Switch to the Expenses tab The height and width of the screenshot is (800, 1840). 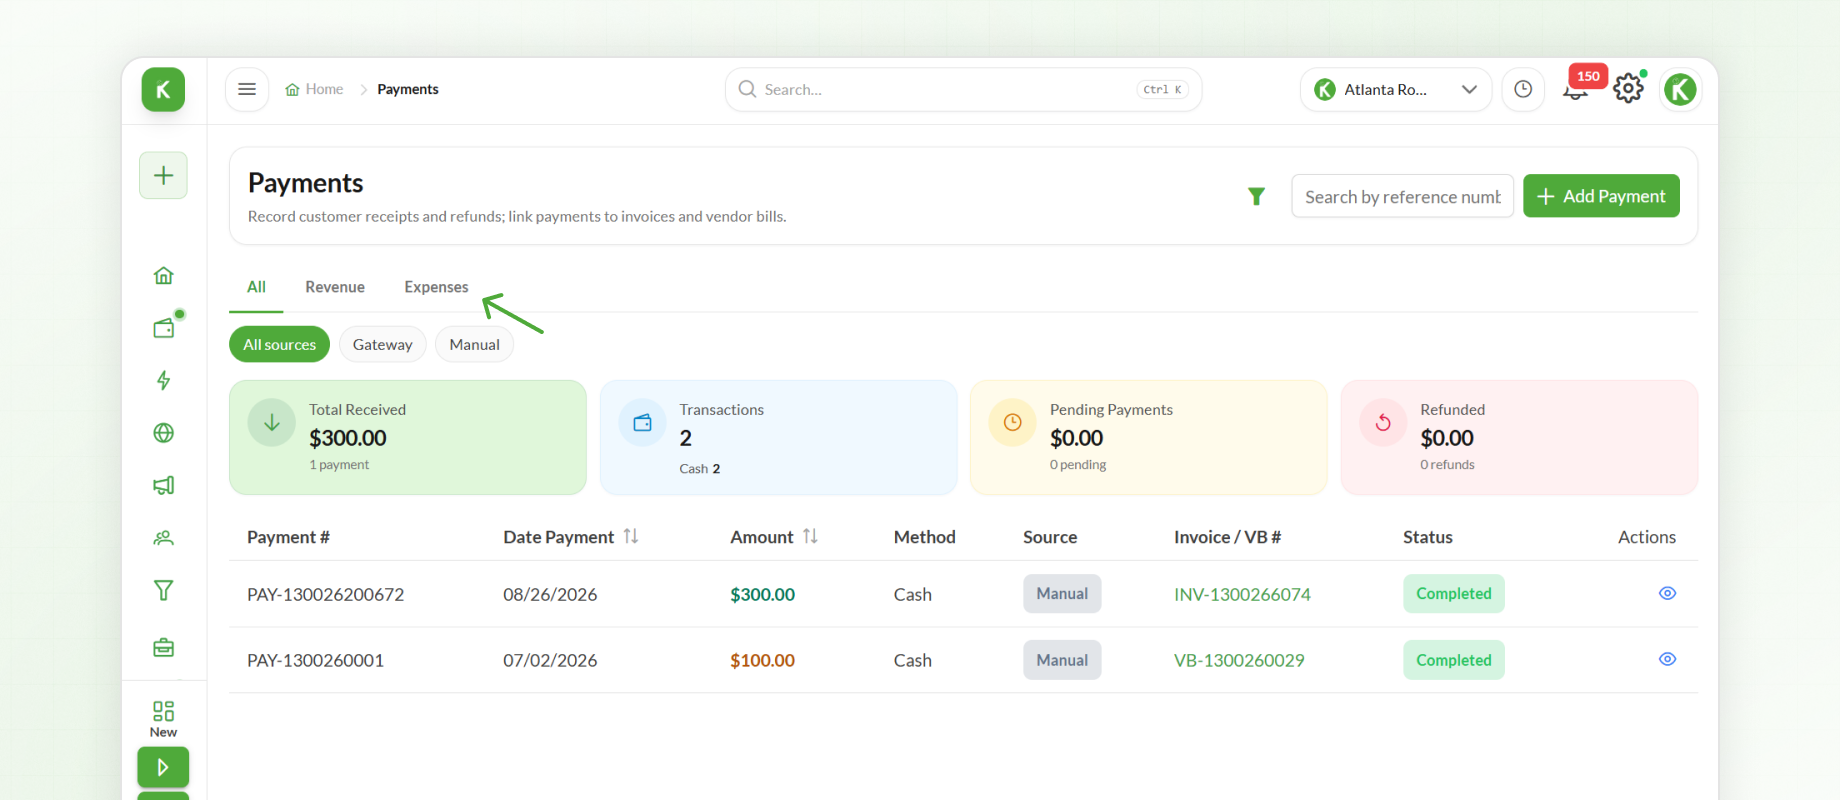point(436,287)
